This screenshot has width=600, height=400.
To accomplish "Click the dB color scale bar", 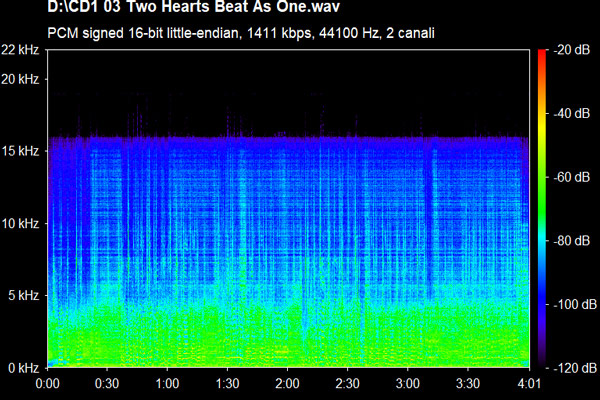I will pyautogui.click(x=542, y=209).
